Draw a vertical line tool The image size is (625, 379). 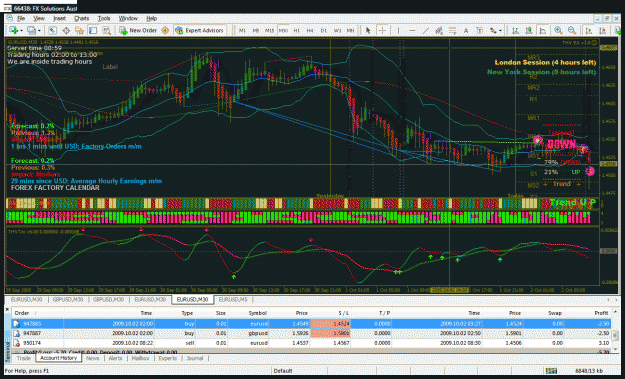click(x=398, y=30)
